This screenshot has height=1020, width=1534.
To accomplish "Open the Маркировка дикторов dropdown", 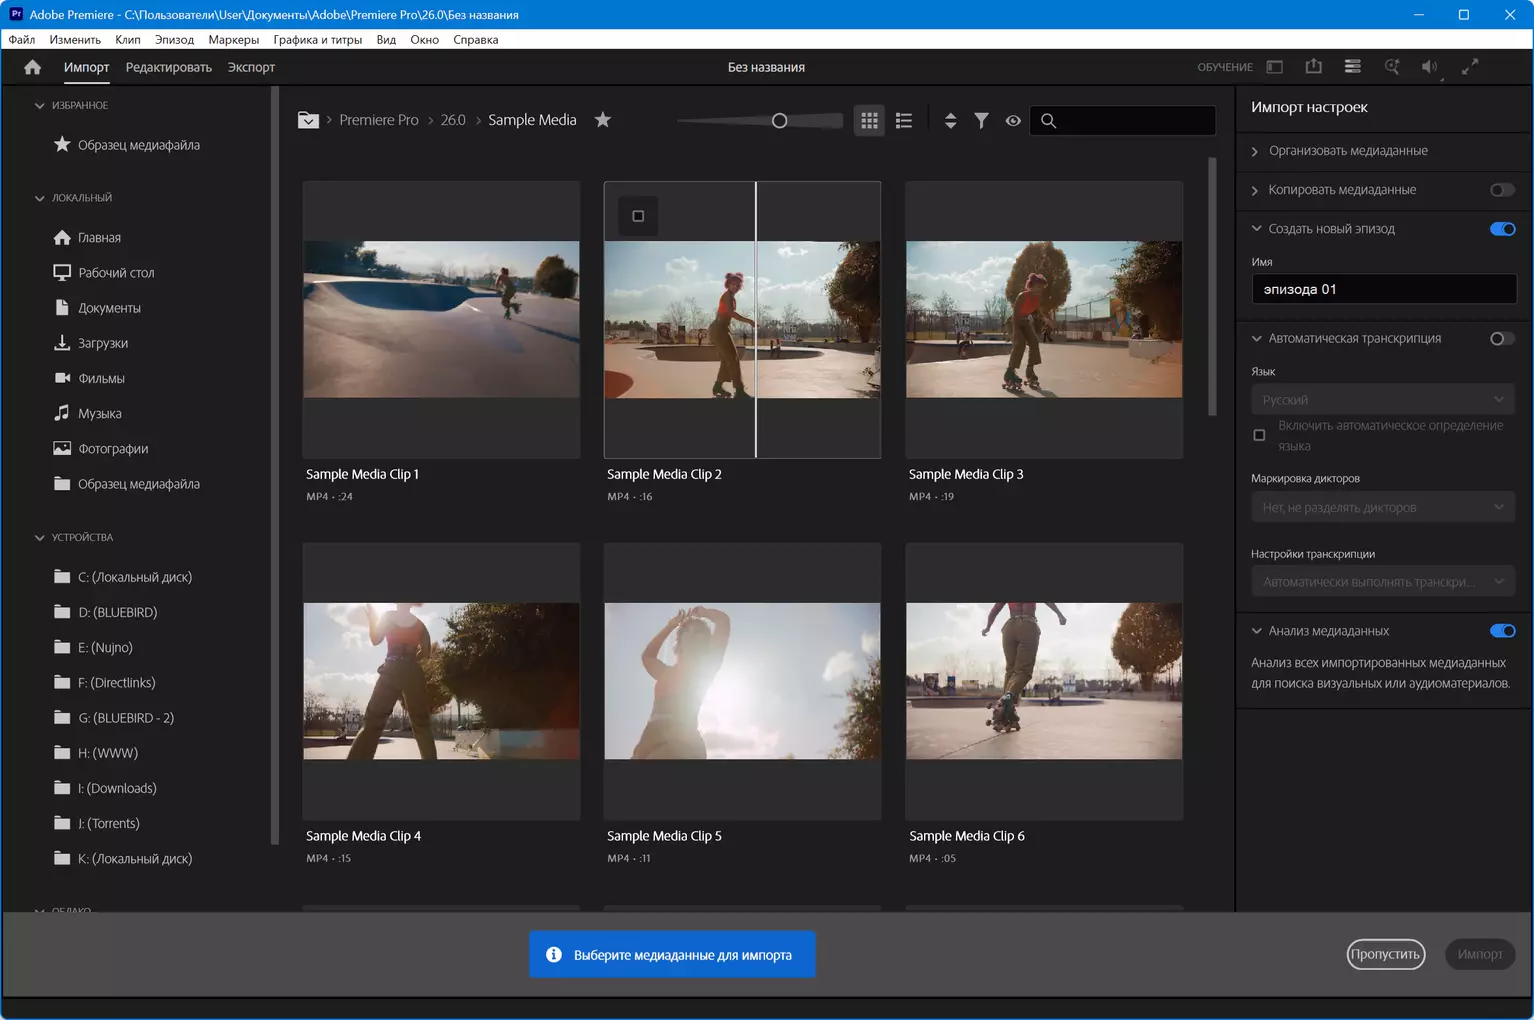I will pos(1382,507).
